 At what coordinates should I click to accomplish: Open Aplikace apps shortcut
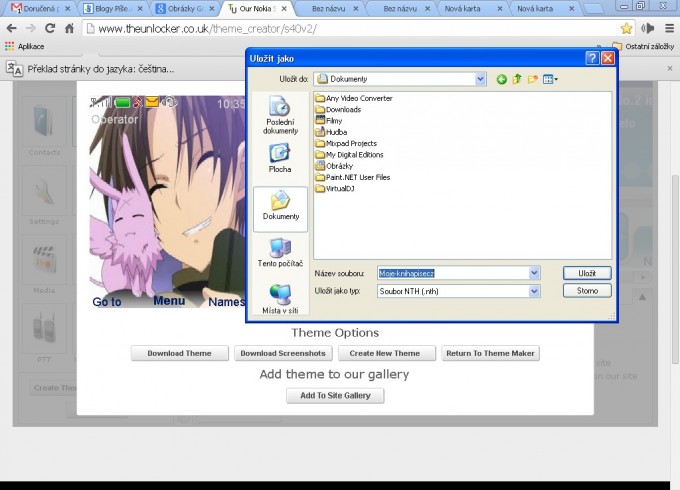point(24,46)
